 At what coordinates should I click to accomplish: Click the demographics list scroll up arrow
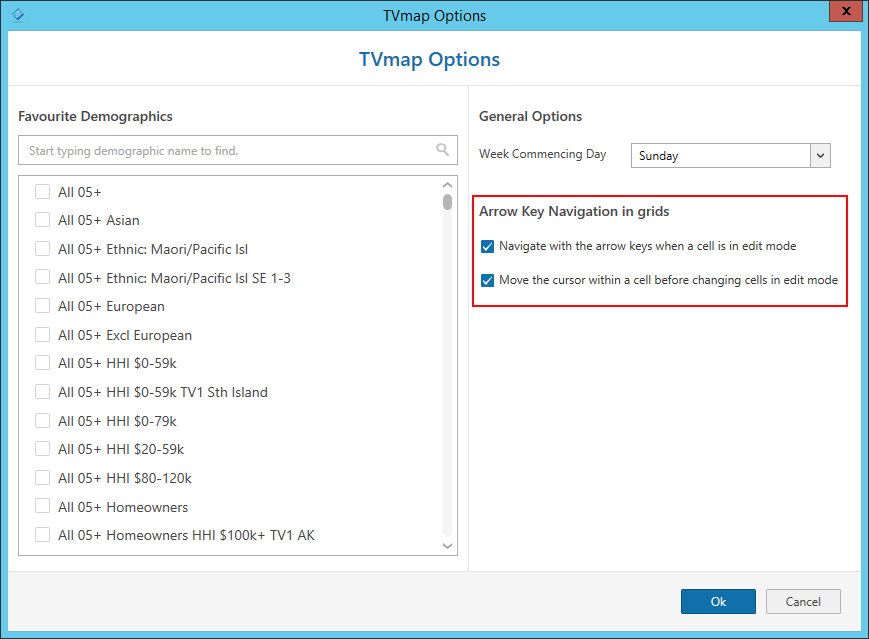click(448, 185)
